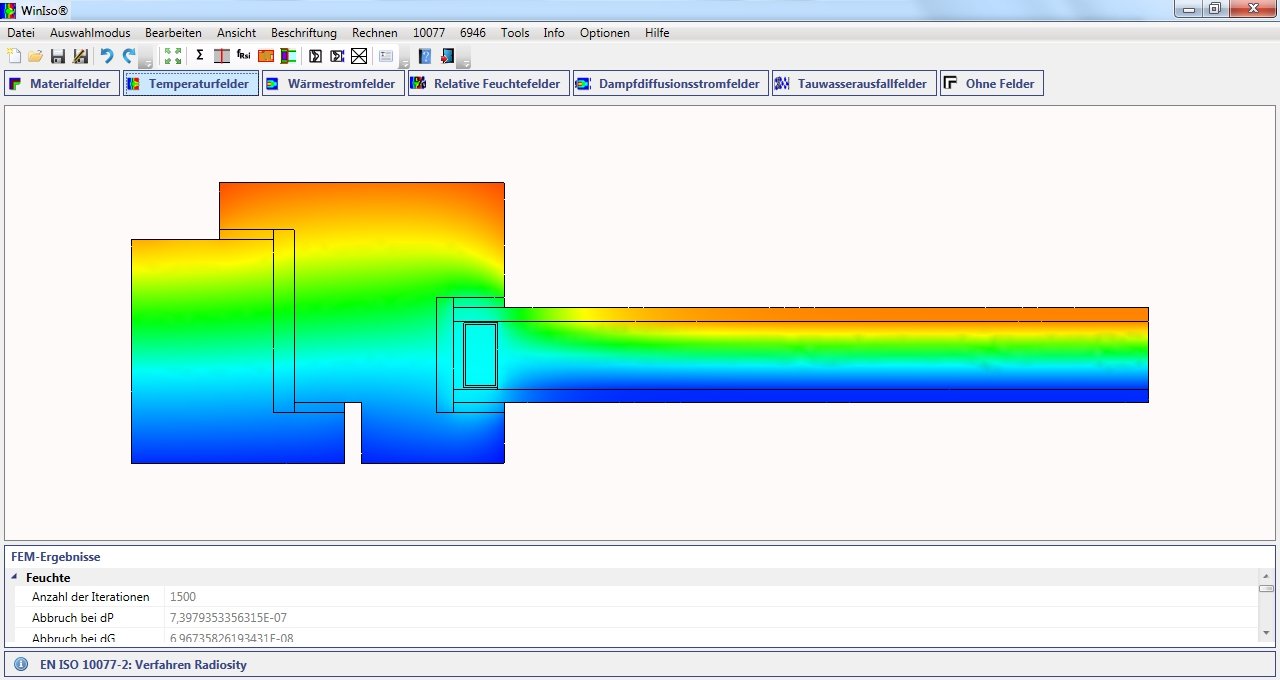1280x680 pixels.
Task: Open toolbar overflow arrow after exit icon
Action: [464, 59]
